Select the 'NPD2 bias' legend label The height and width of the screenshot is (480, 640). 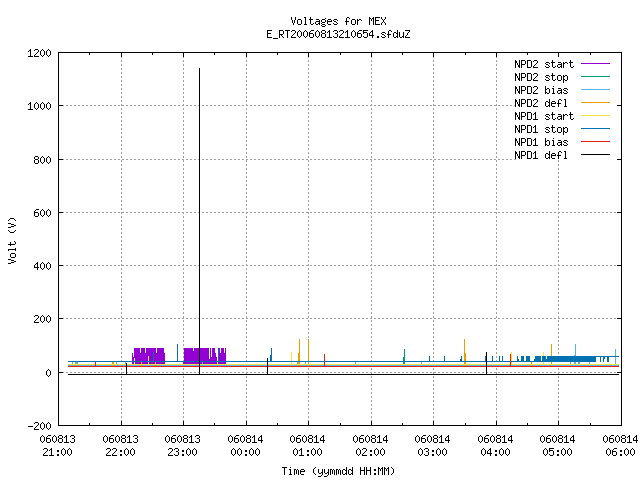tap(541, 90)
